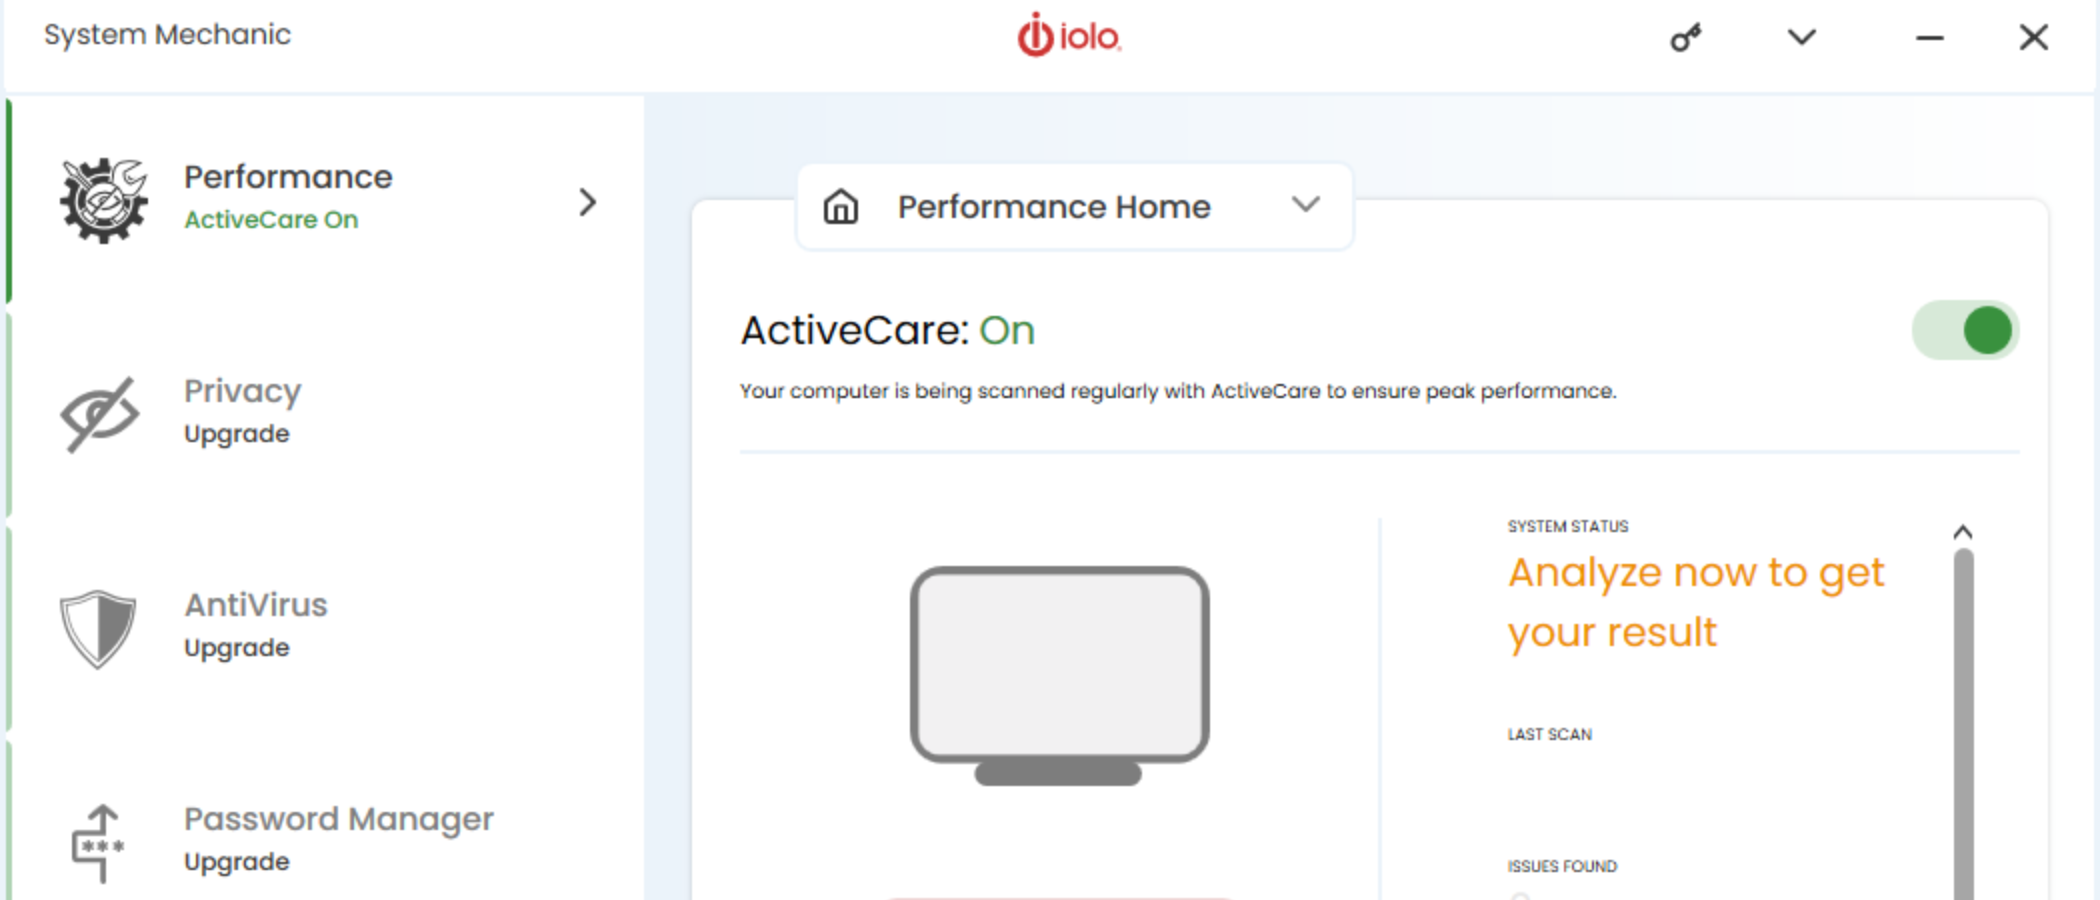Click the computer monitor illustration
The image size is (2100, 900).
(x=1059, y=676)
